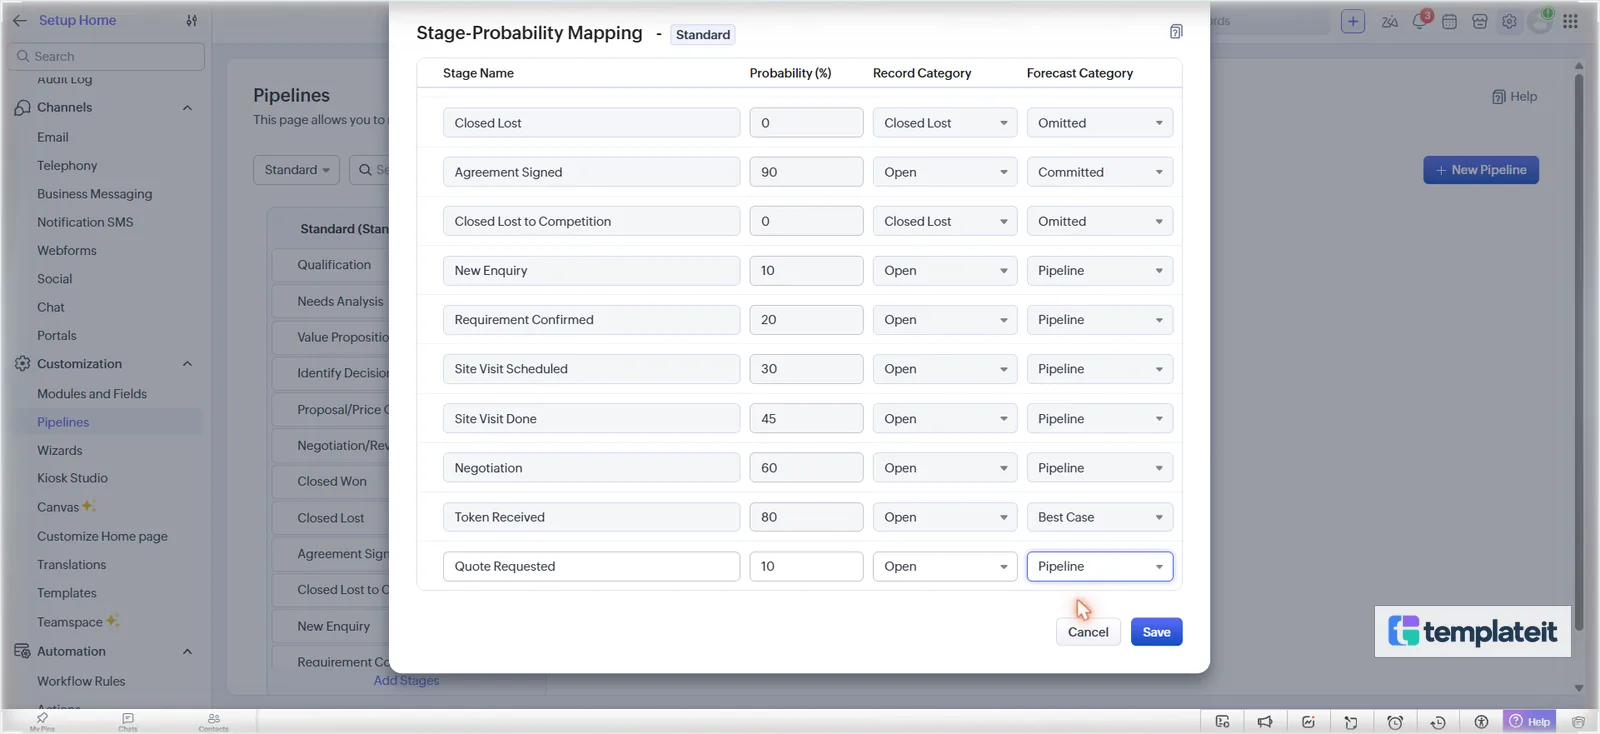Open Record Category dropdown for Closed Lost to Competition
The height and width of the screenshot is (734, 1600).
pyautogui.click(x=945, y=221)
